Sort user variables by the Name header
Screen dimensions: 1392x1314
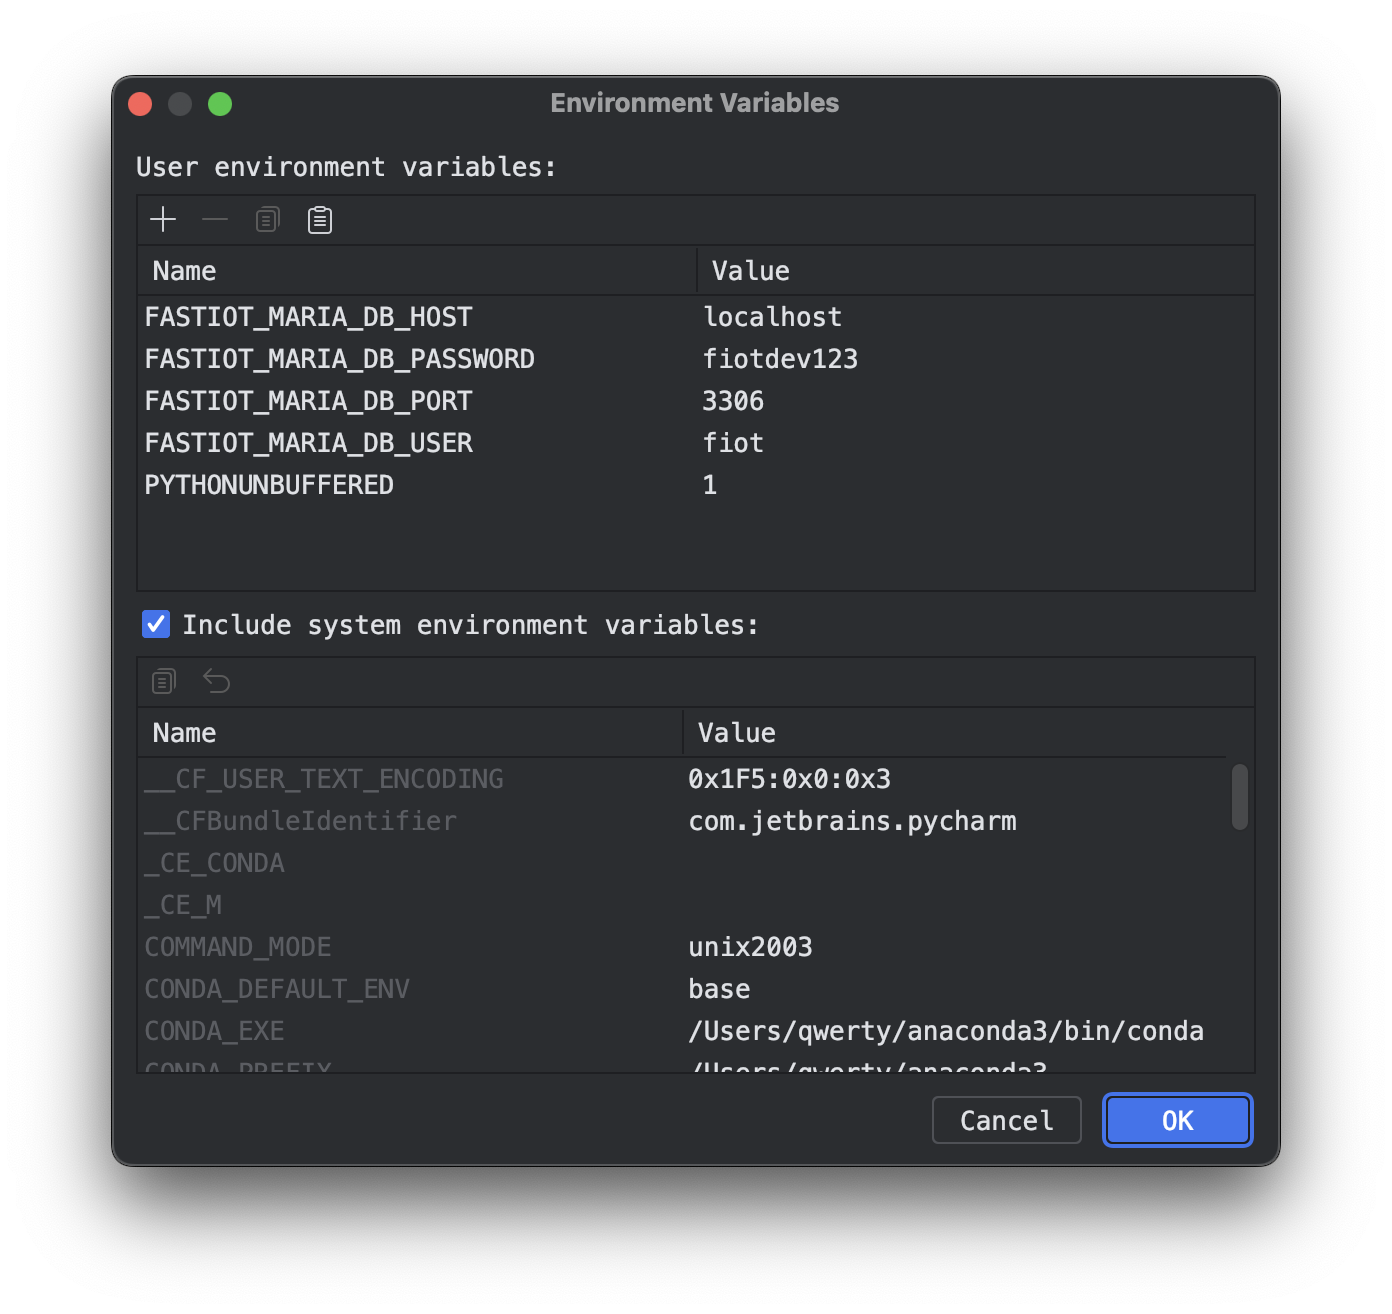tap(417, 271)
